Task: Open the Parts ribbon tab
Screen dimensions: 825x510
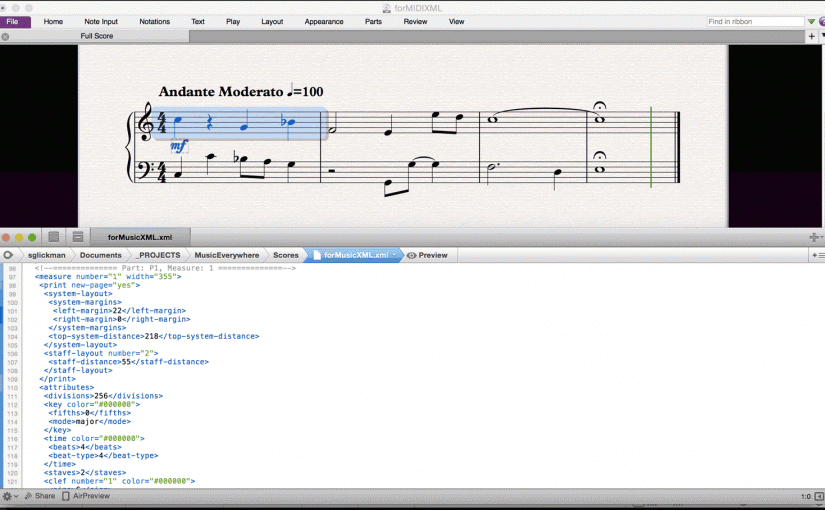Action: point(374,22)
